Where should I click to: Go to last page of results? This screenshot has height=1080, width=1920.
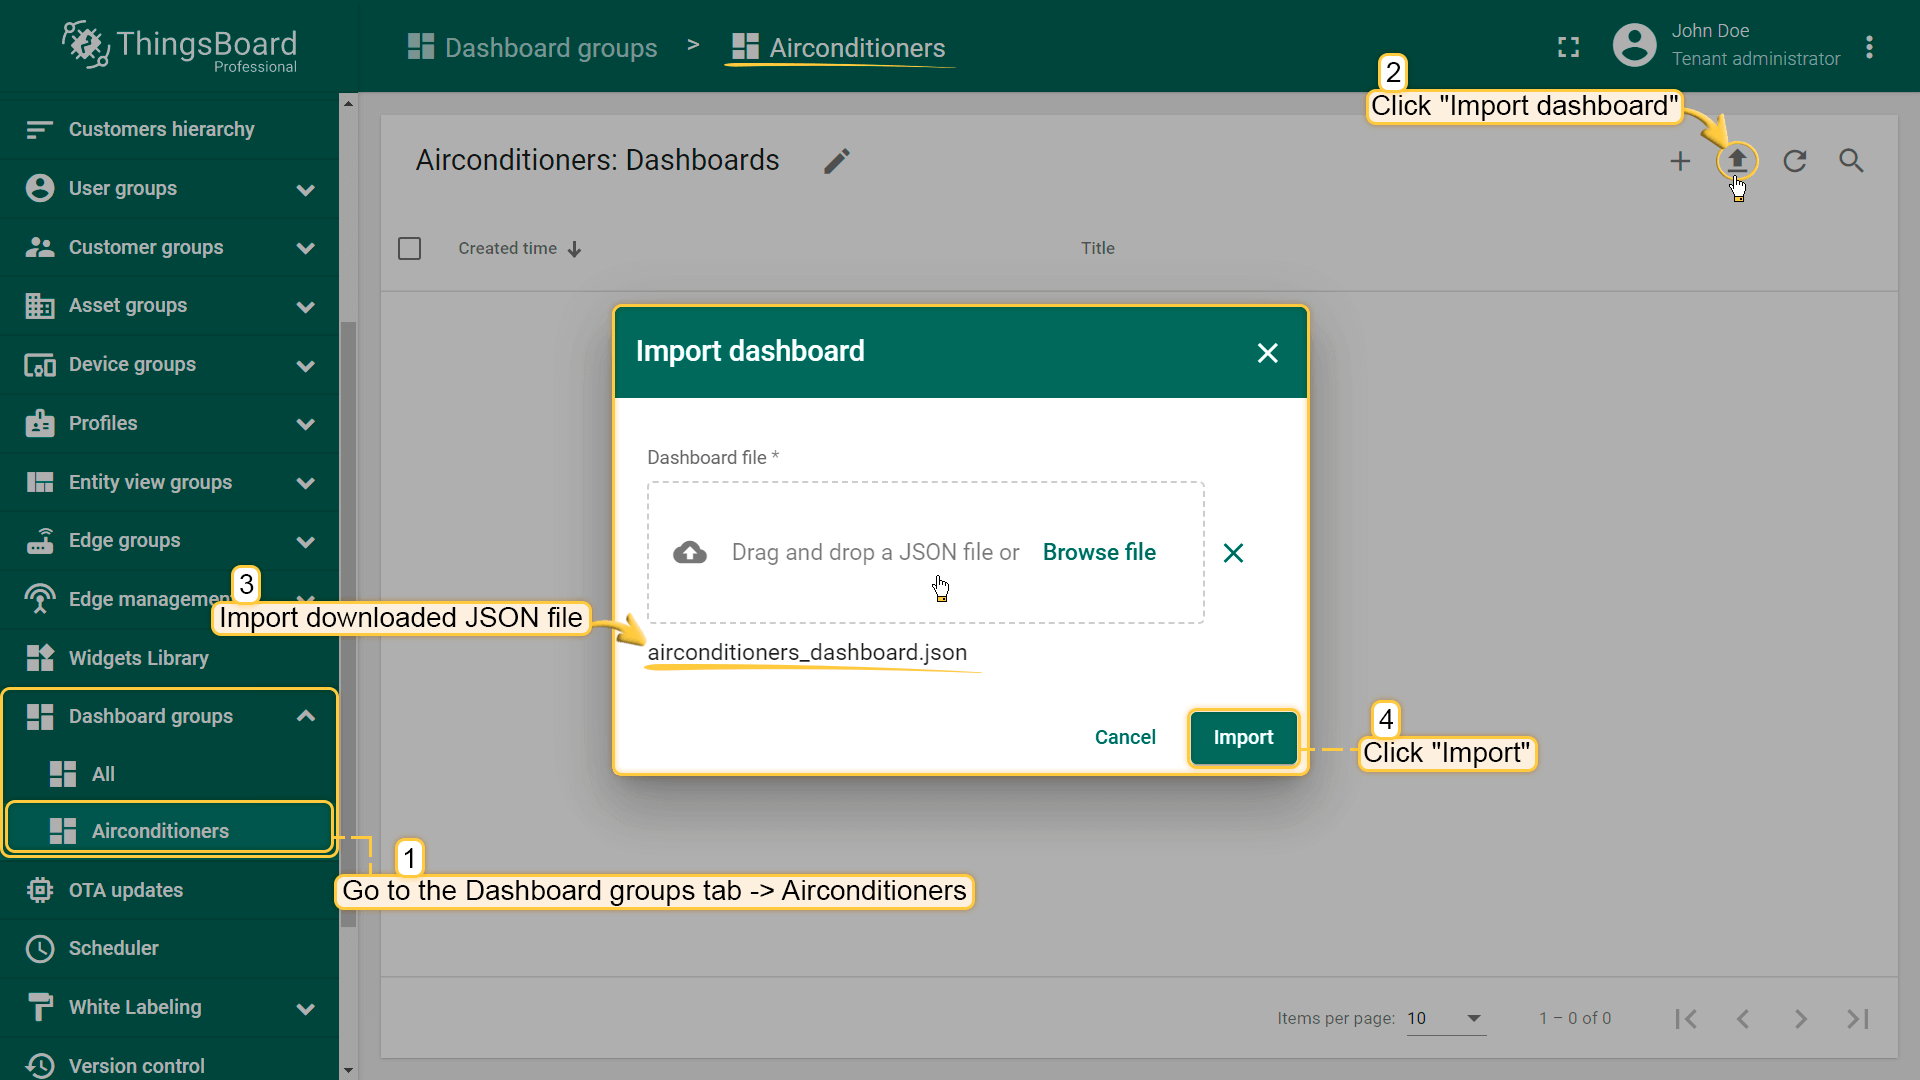point(1858,1018)
